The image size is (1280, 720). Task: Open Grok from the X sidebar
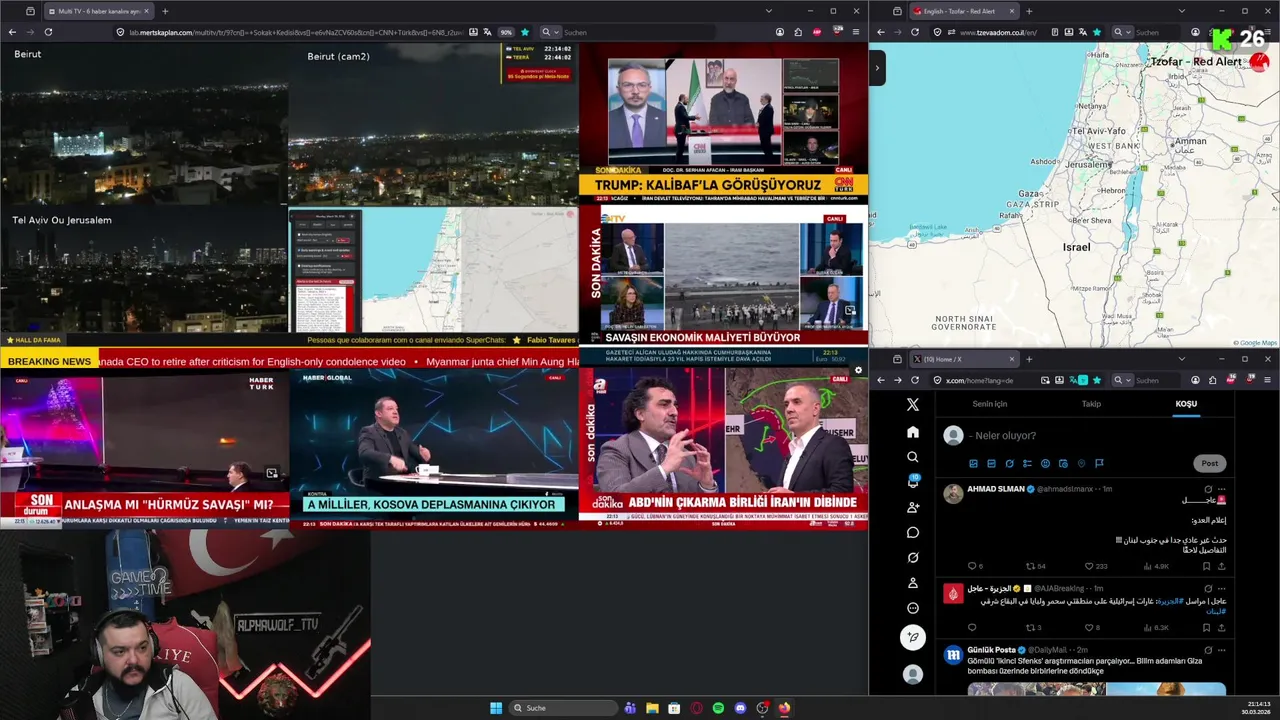pos(912,558)
